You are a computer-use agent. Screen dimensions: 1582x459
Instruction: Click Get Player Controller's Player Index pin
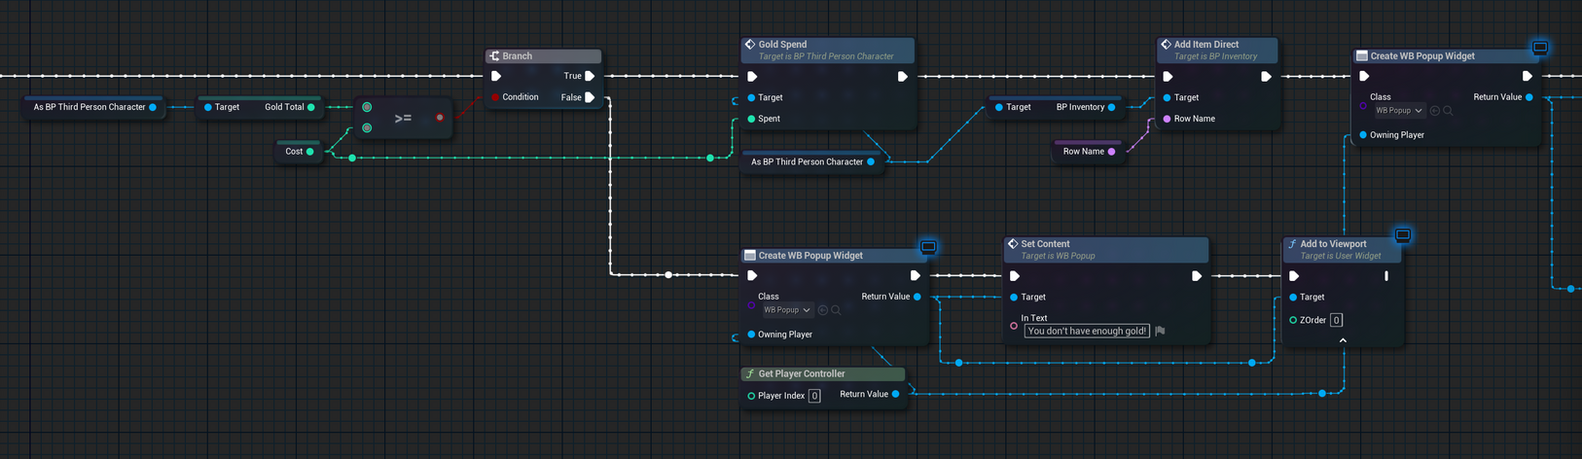coord(751,396)
